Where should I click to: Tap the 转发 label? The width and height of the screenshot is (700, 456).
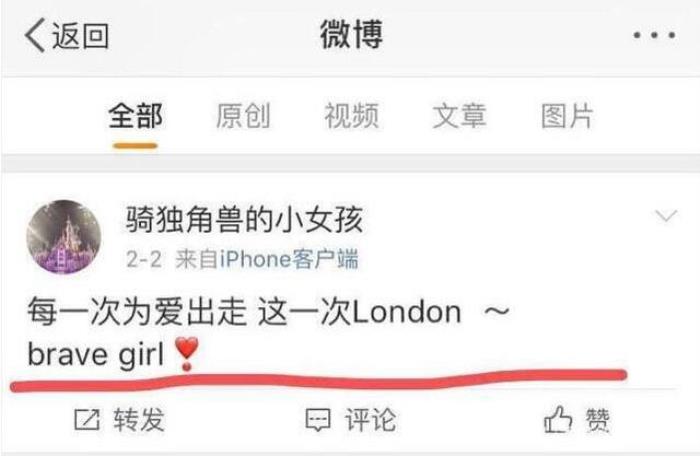[139, 419]
